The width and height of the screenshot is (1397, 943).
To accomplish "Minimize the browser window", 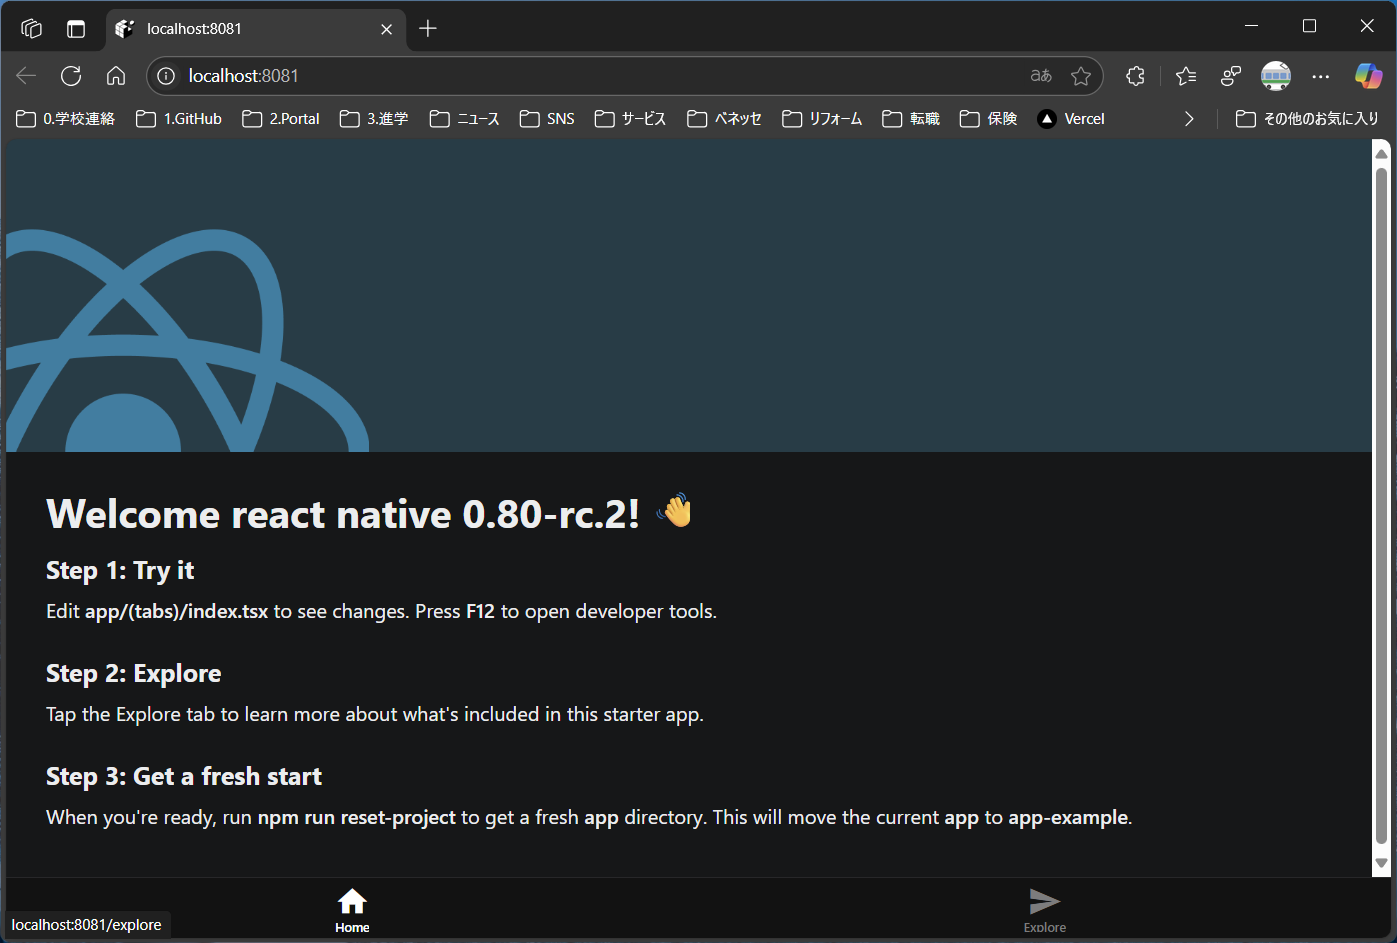I will 1251,26.
